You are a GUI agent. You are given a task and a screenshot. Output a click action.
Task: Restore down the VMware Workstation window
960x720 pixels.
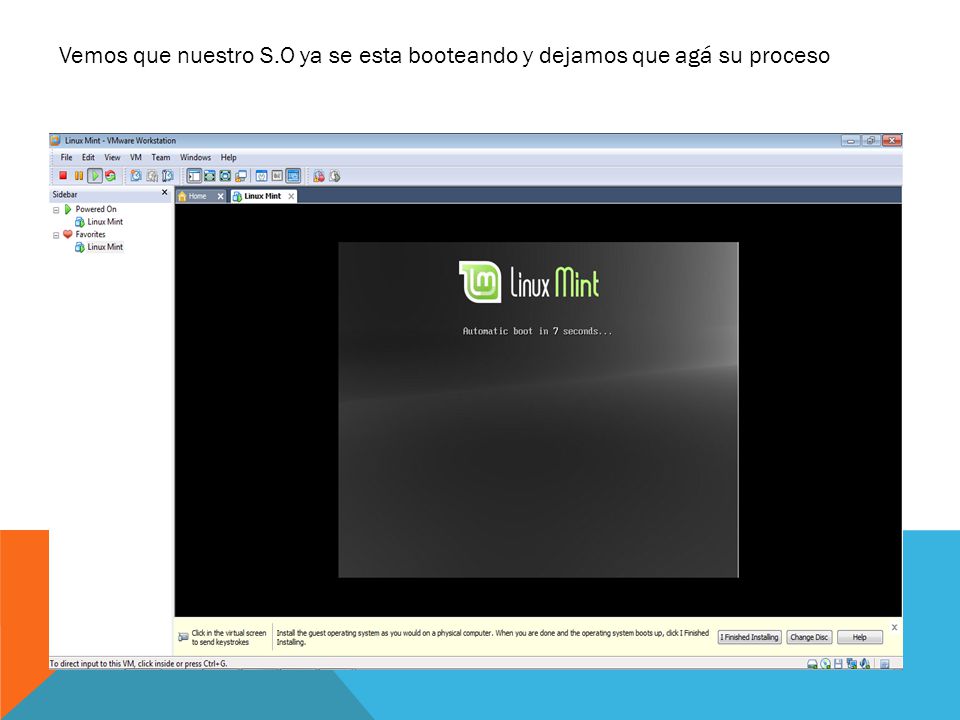pyautogui.click(x=871, y=141)
